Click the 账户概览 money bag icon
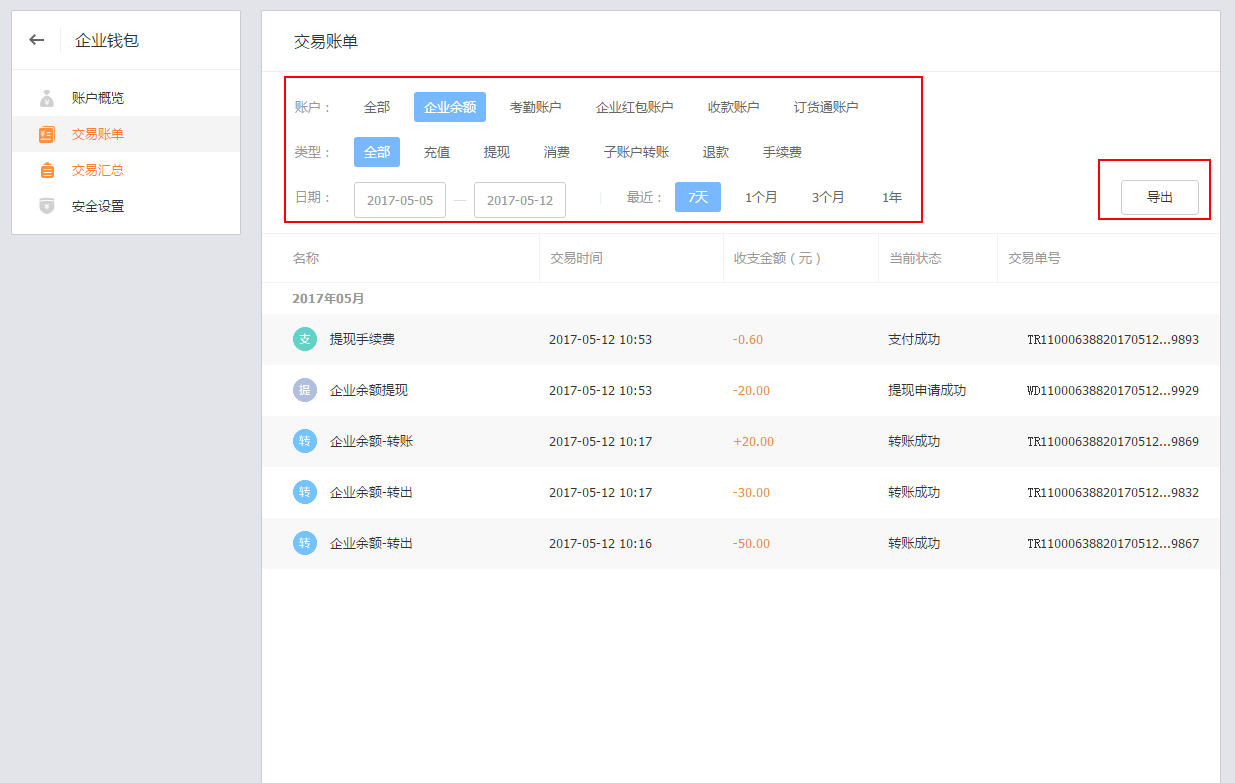Viewport: 1235px width, 783px height. click(47, 98)
